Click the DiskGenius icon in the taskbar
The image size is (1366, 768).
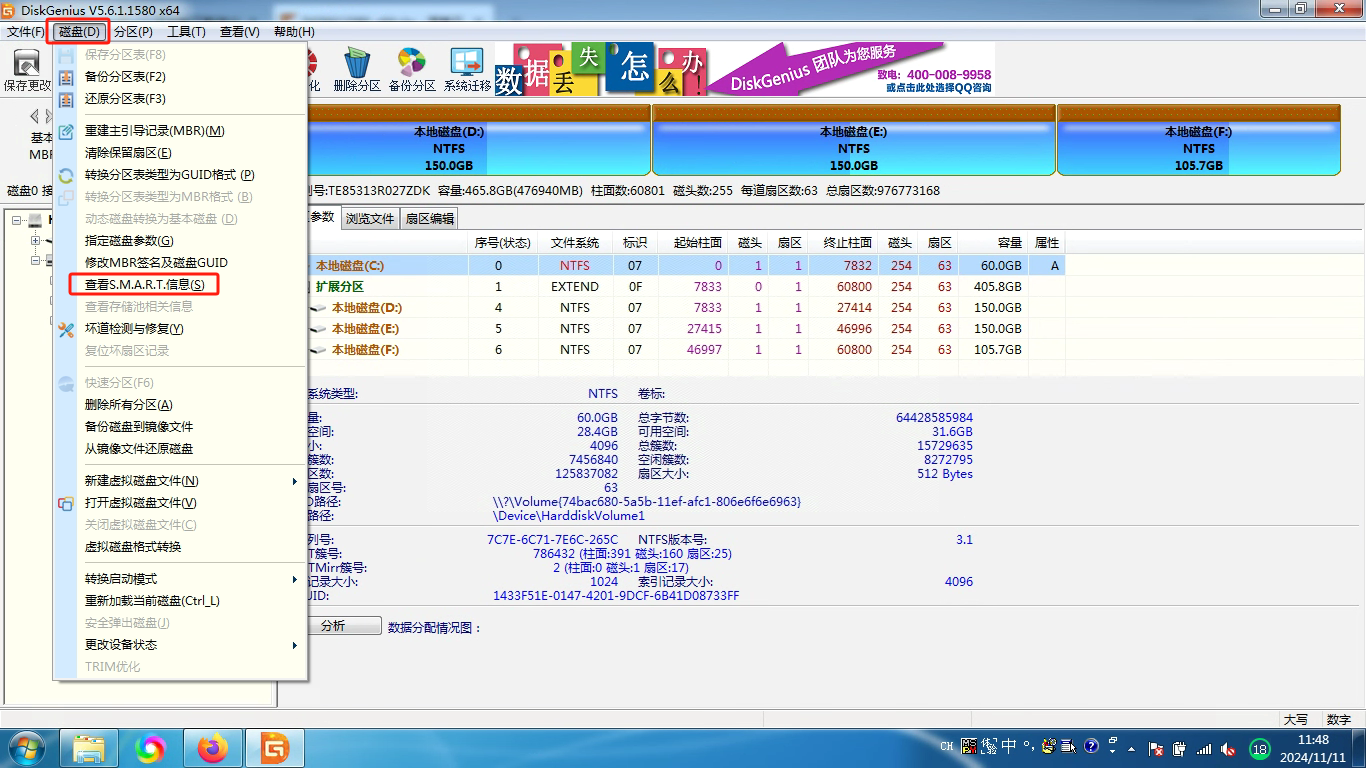point(273,747)
